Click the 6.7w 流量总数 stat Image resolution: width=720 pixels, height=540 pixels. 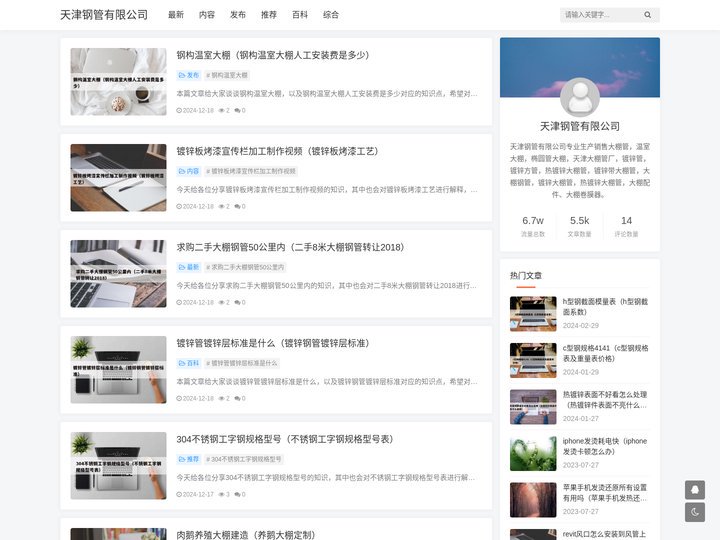533,226
